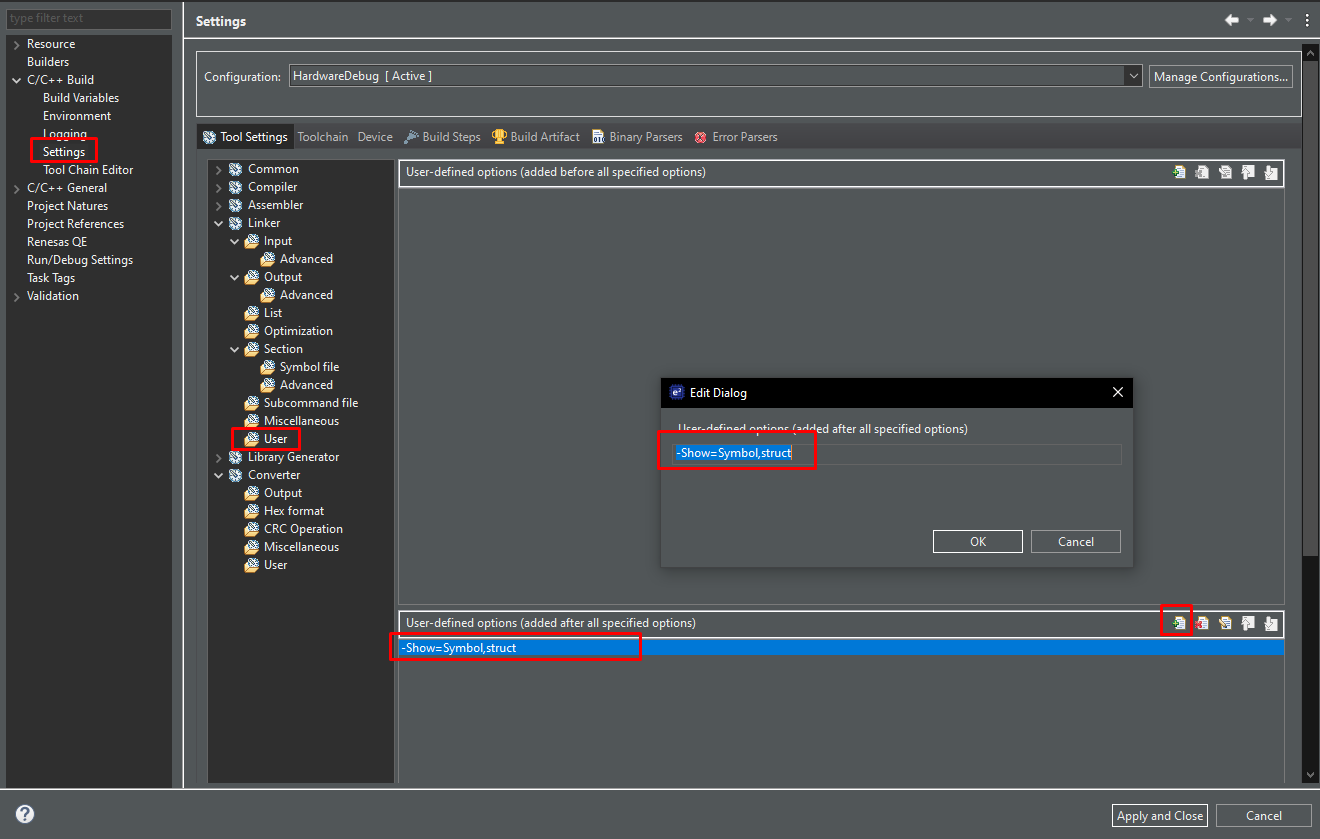
Task: Click the back navigation arrow
Action: point(1232,21)
